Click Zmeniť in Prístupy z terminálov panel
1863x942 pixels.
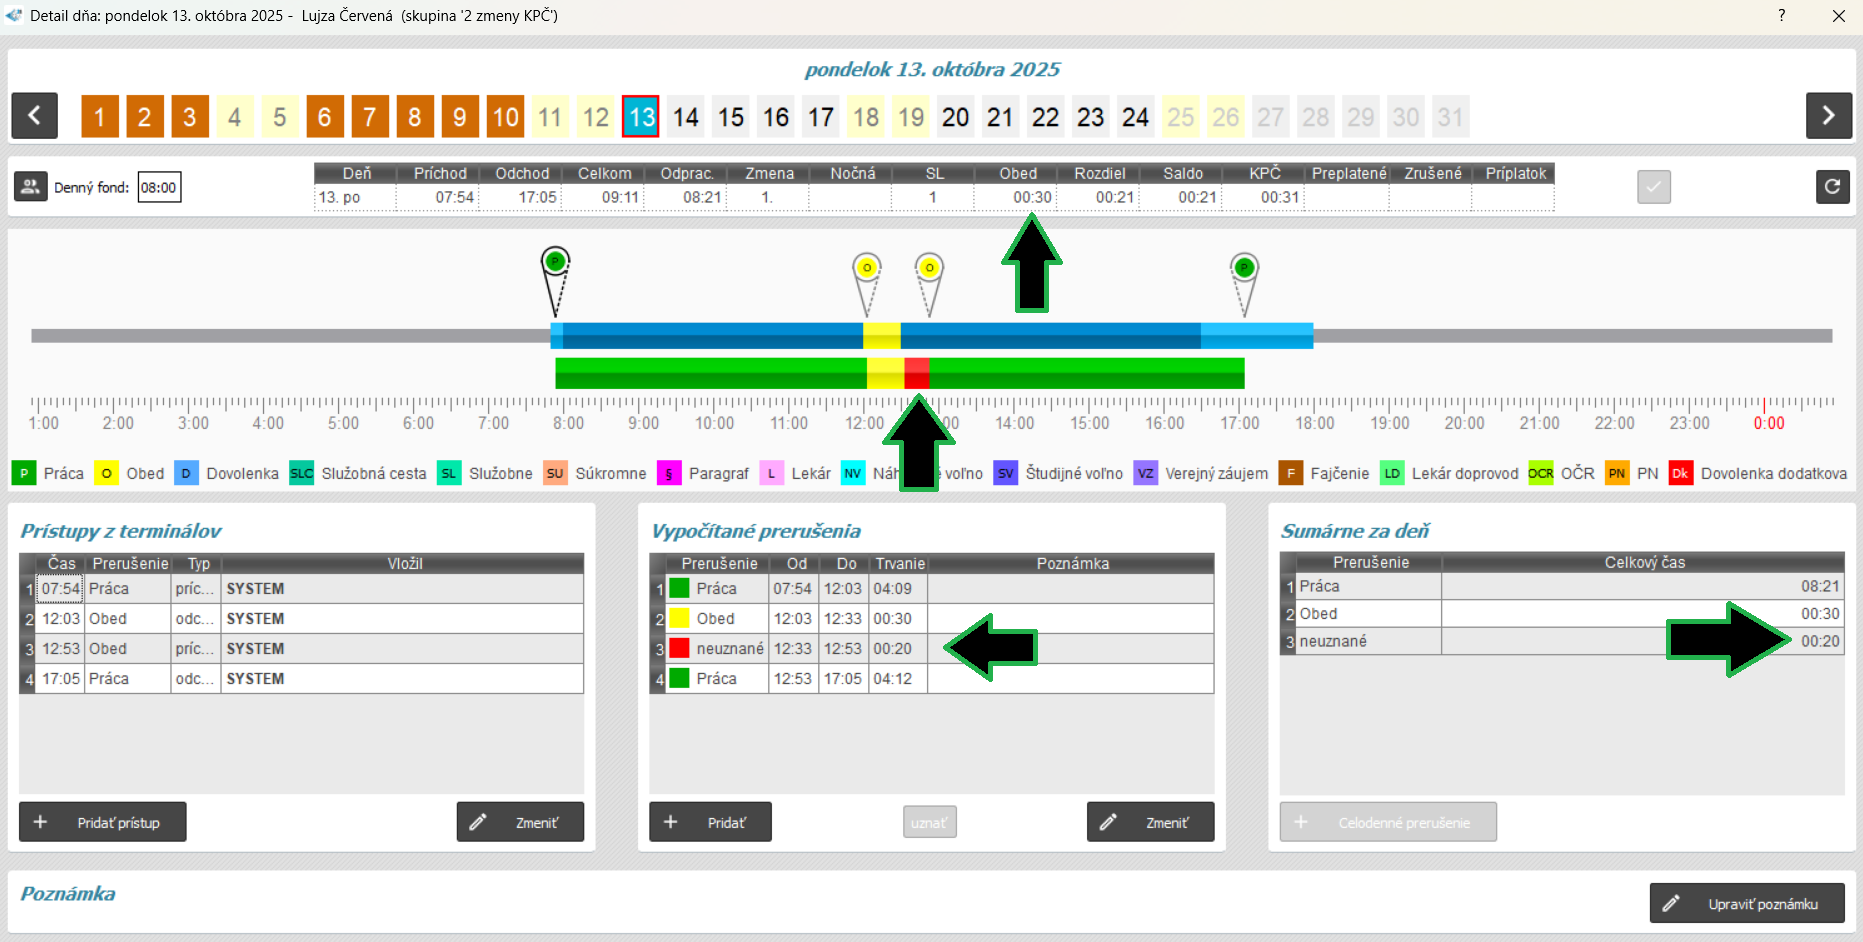[x=520, y=822]
